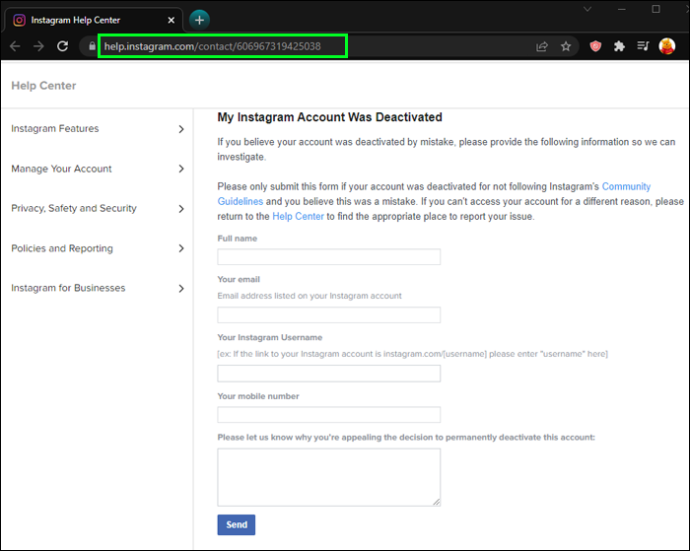Bookmark this page with star icon

point(566,46)
